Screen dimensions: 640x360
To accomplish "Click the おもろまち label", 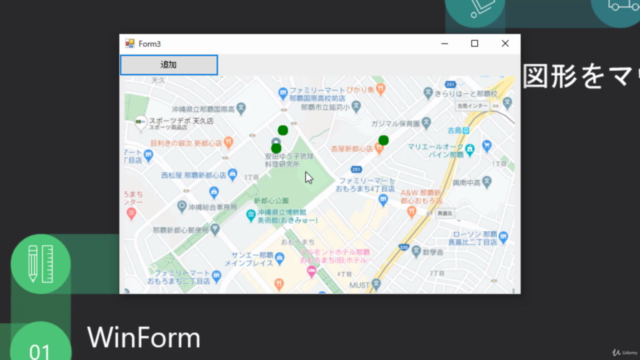I will pyautogui.click(x=298, y=242).
